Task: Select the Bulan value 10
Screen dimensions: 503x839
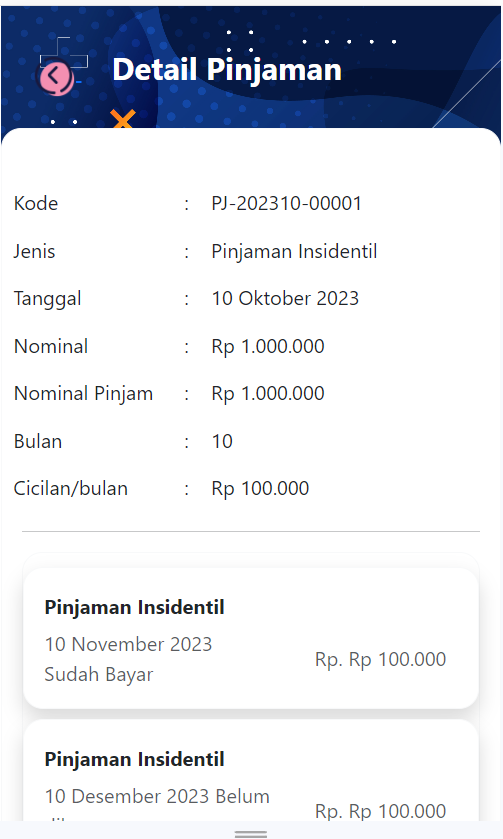Action: click(x=222, y=441)
